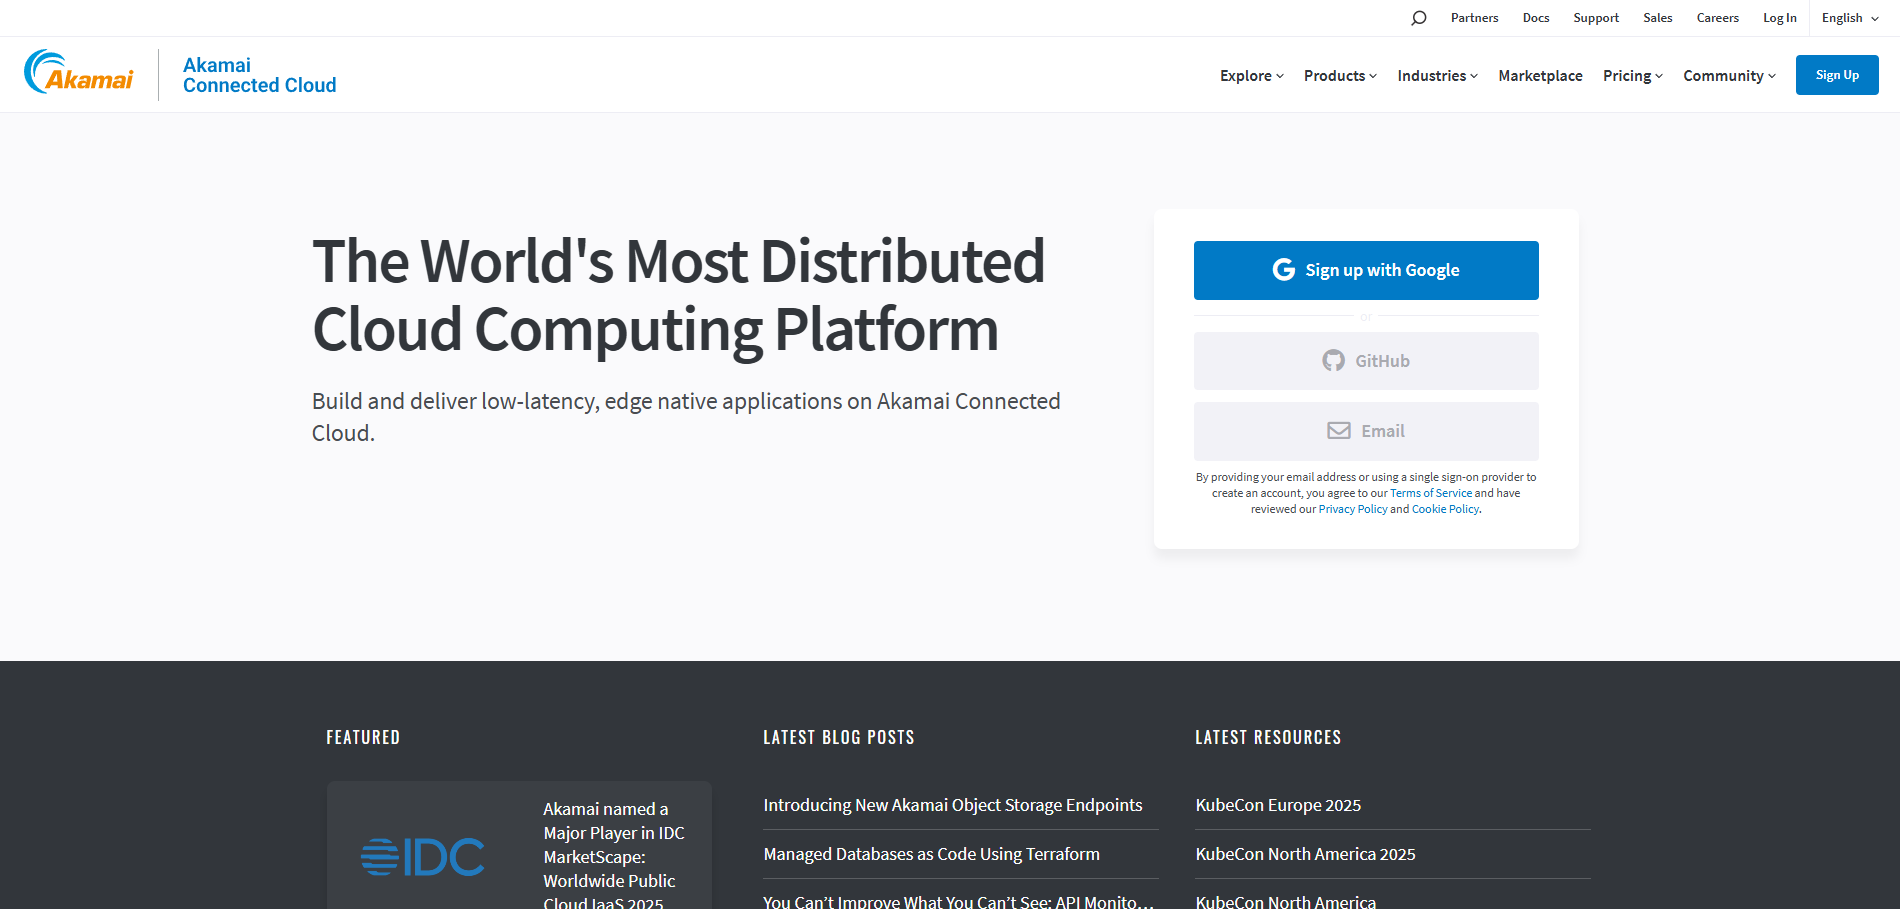Open KubeCon Europe 2025 resource
This screenshot has height=909, width=1900.
[1278, 805]
